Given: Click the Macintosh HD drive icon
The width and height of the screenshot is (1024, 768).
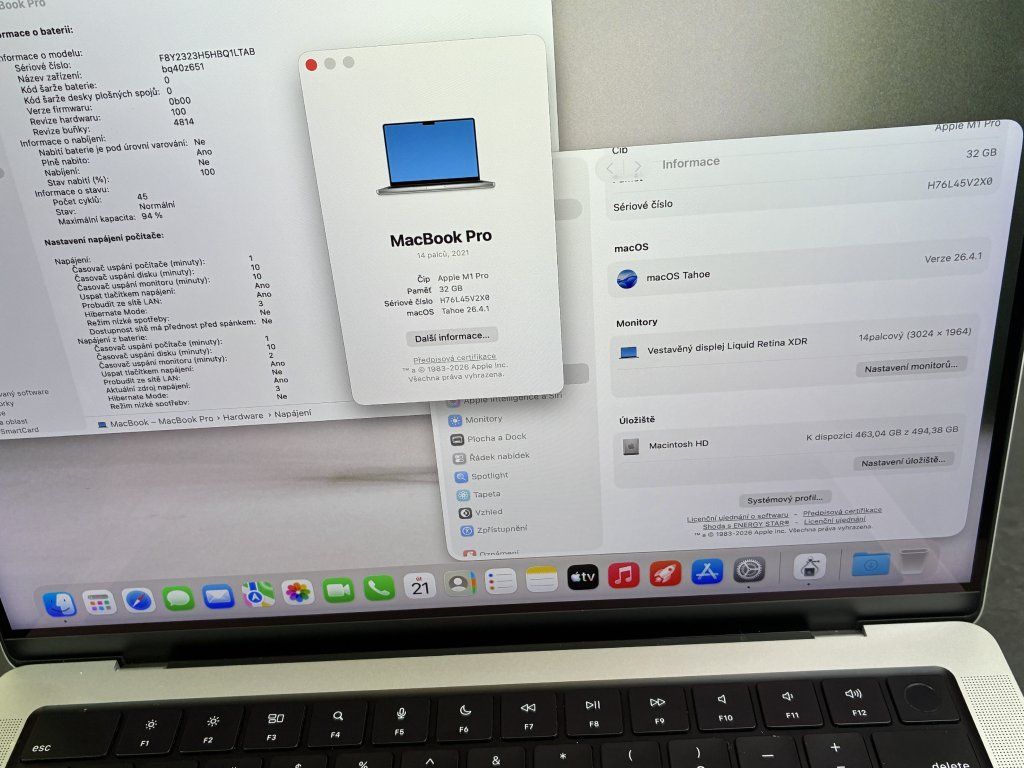Looking at the screenshot, I should click(x=631, y=447).
